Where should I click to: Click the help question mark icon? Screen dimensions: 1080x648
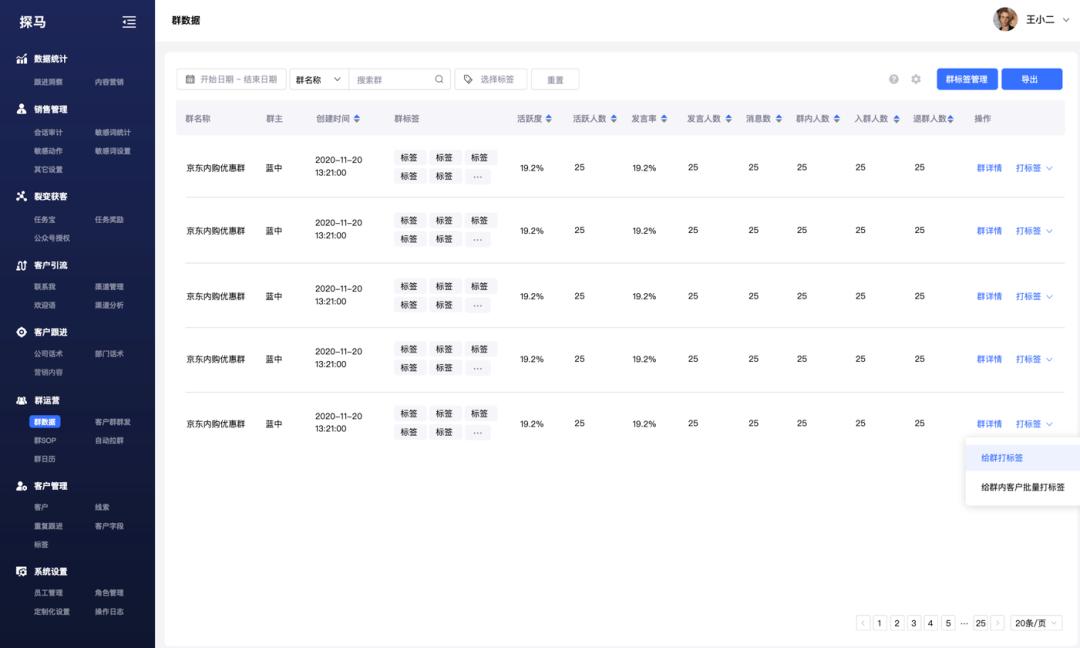tap(894, 79)
